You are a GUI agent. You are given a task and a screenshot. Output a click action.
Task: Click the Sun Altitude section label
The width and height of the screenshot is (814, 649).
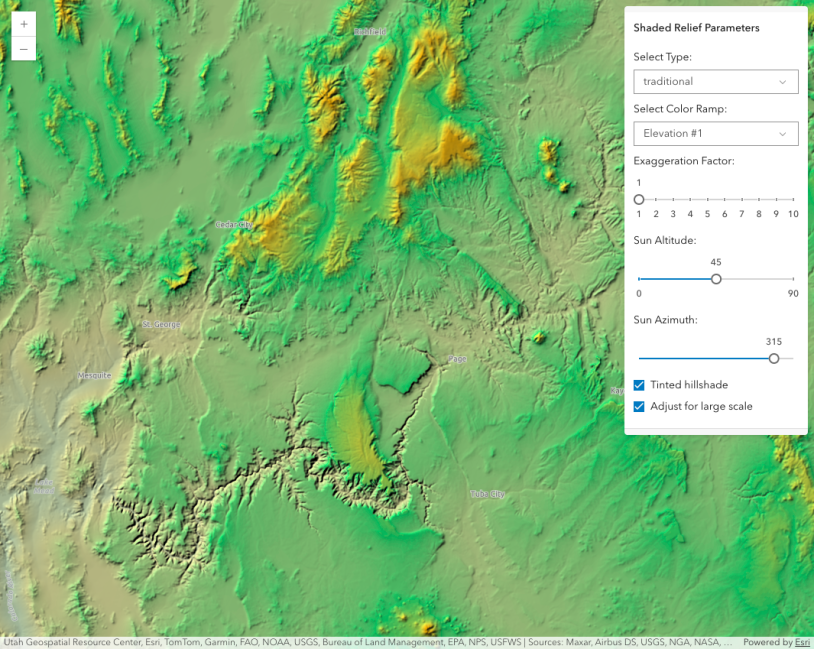[665, 240]
